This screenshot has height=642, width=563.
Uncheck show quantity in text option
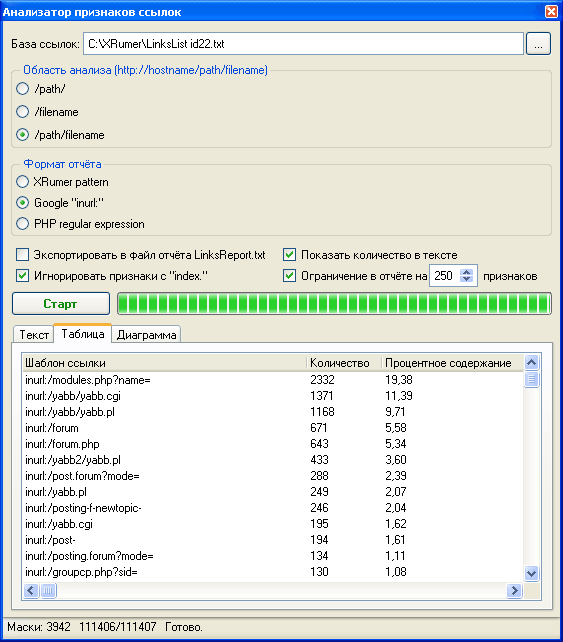click(289, 255)
